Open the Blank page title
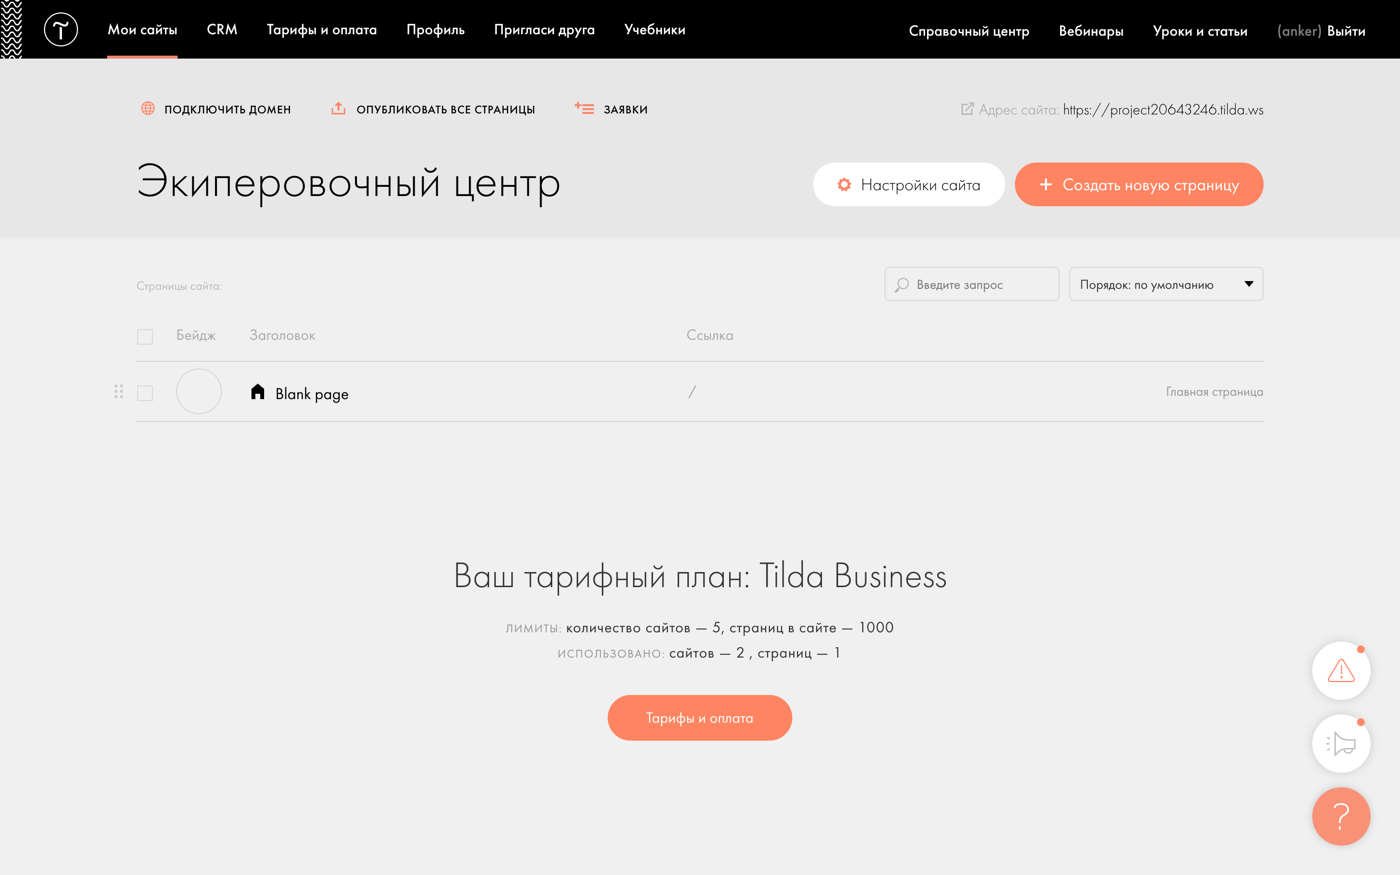The image size is (1400, 875). 312,394
